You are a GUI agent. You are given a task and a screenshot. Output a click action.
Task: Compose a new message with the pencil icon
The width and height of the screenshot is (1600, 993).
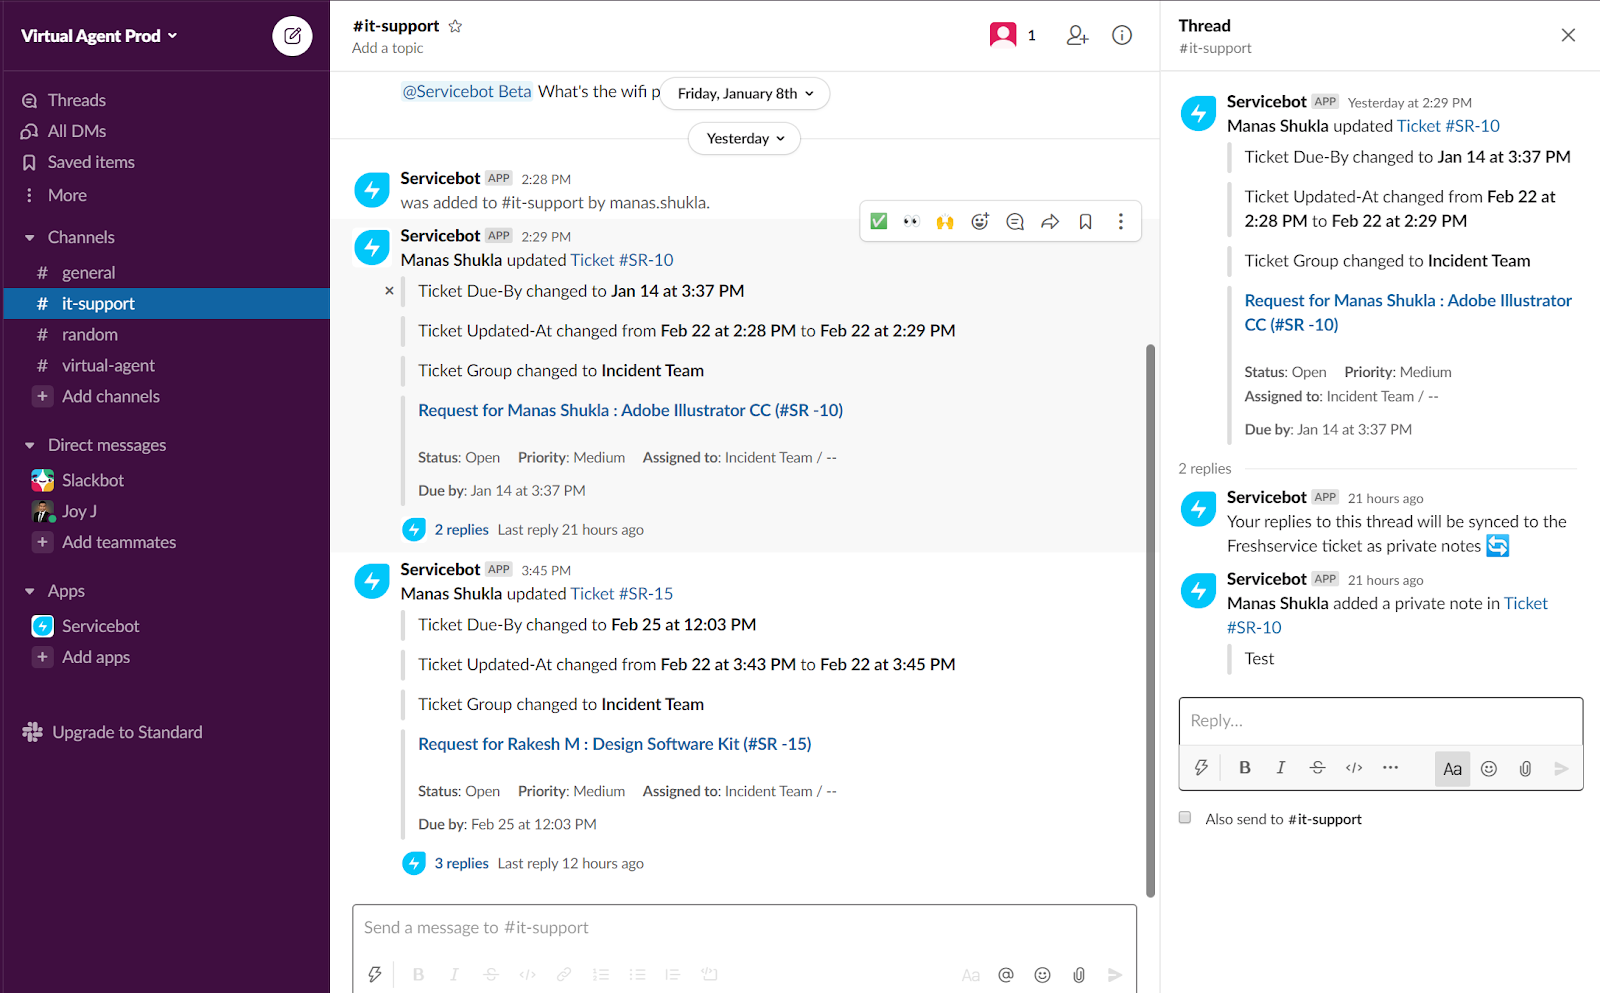(x=292, y=36)
